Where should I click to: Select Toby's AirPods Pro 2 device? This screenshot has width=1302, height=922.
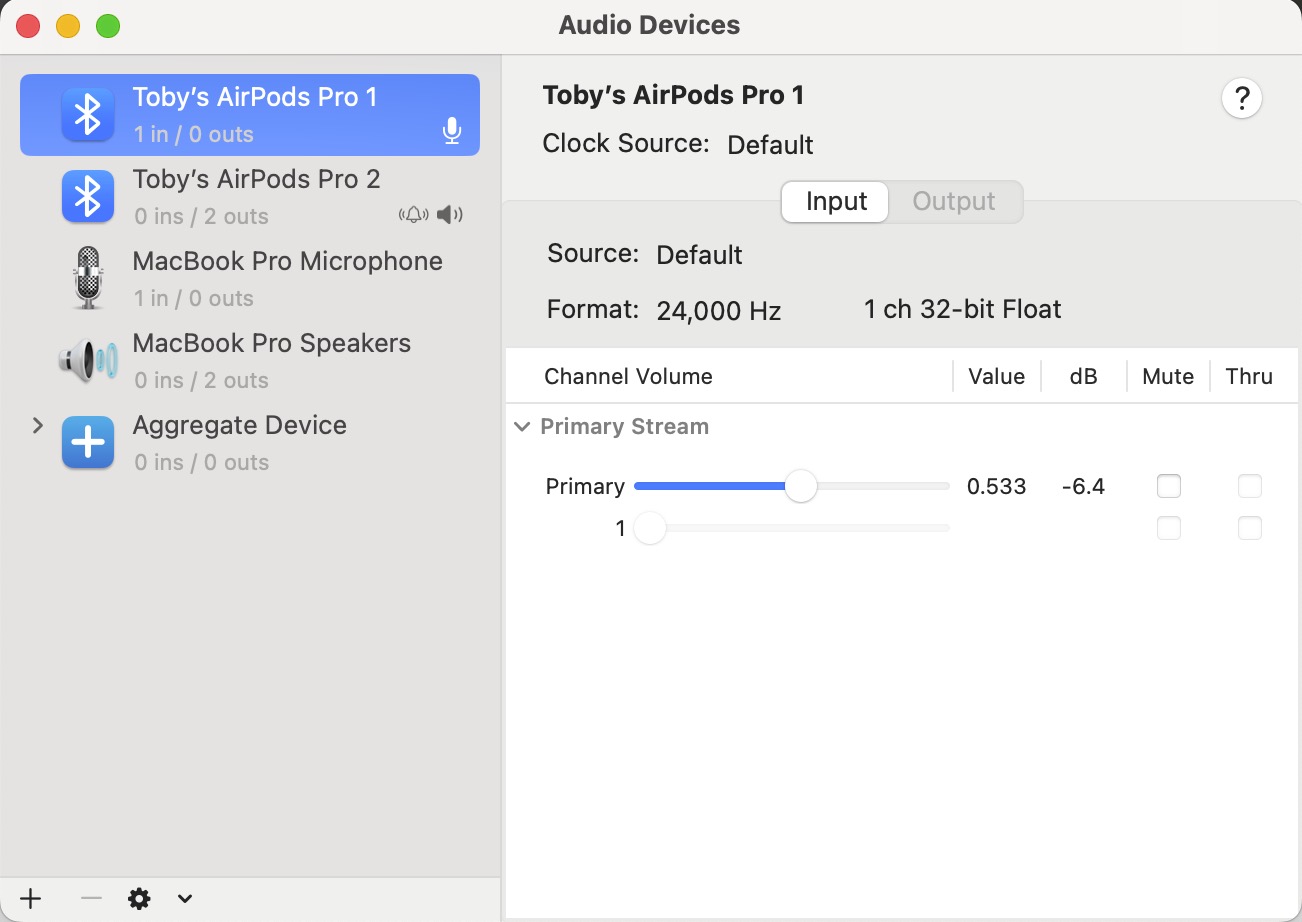[x=250, y=197]
